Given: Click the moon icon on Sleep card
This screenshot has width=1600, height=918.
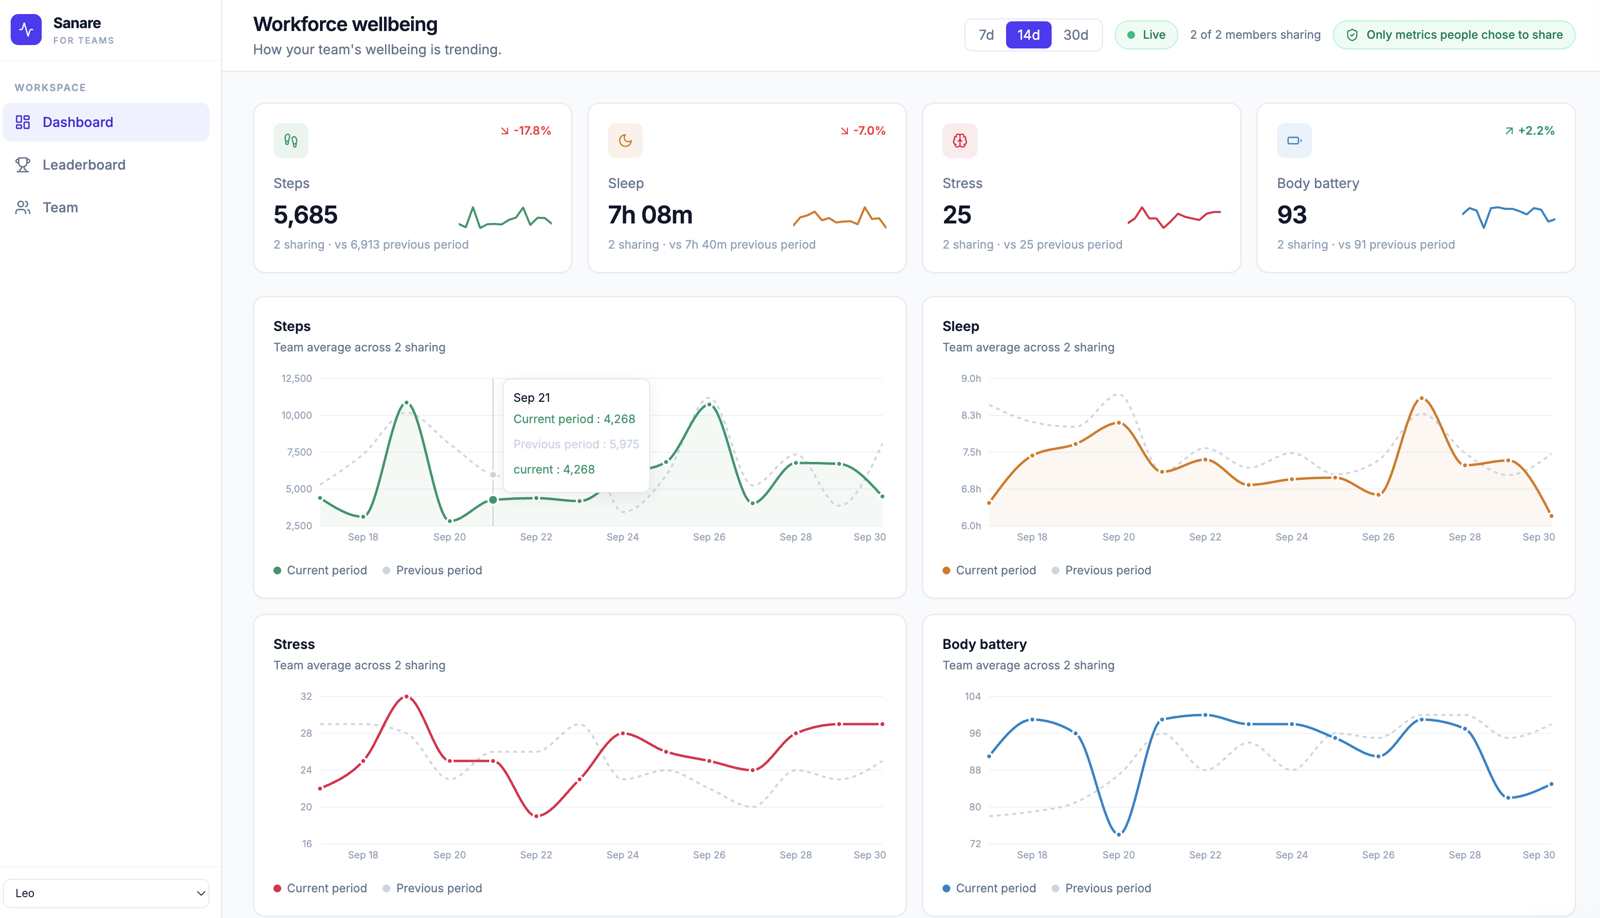Looking at the screenshot, I should 625,141.
